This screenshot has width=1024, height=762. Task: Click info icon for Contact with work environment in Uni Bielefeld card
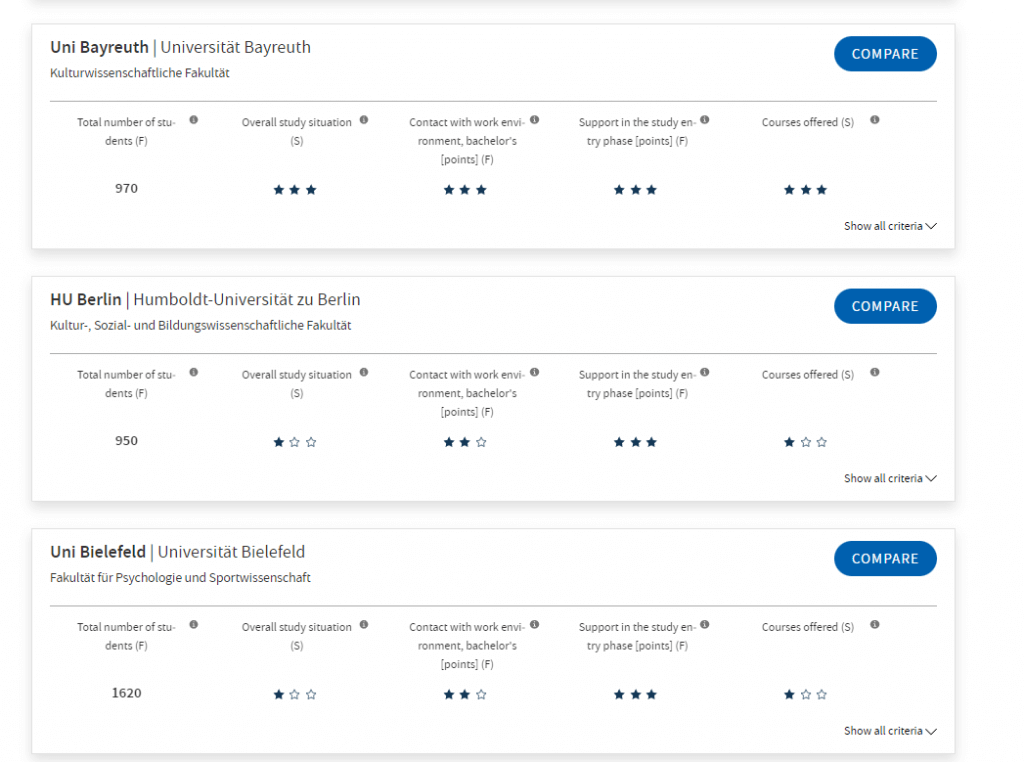click(x=535, y=625)
